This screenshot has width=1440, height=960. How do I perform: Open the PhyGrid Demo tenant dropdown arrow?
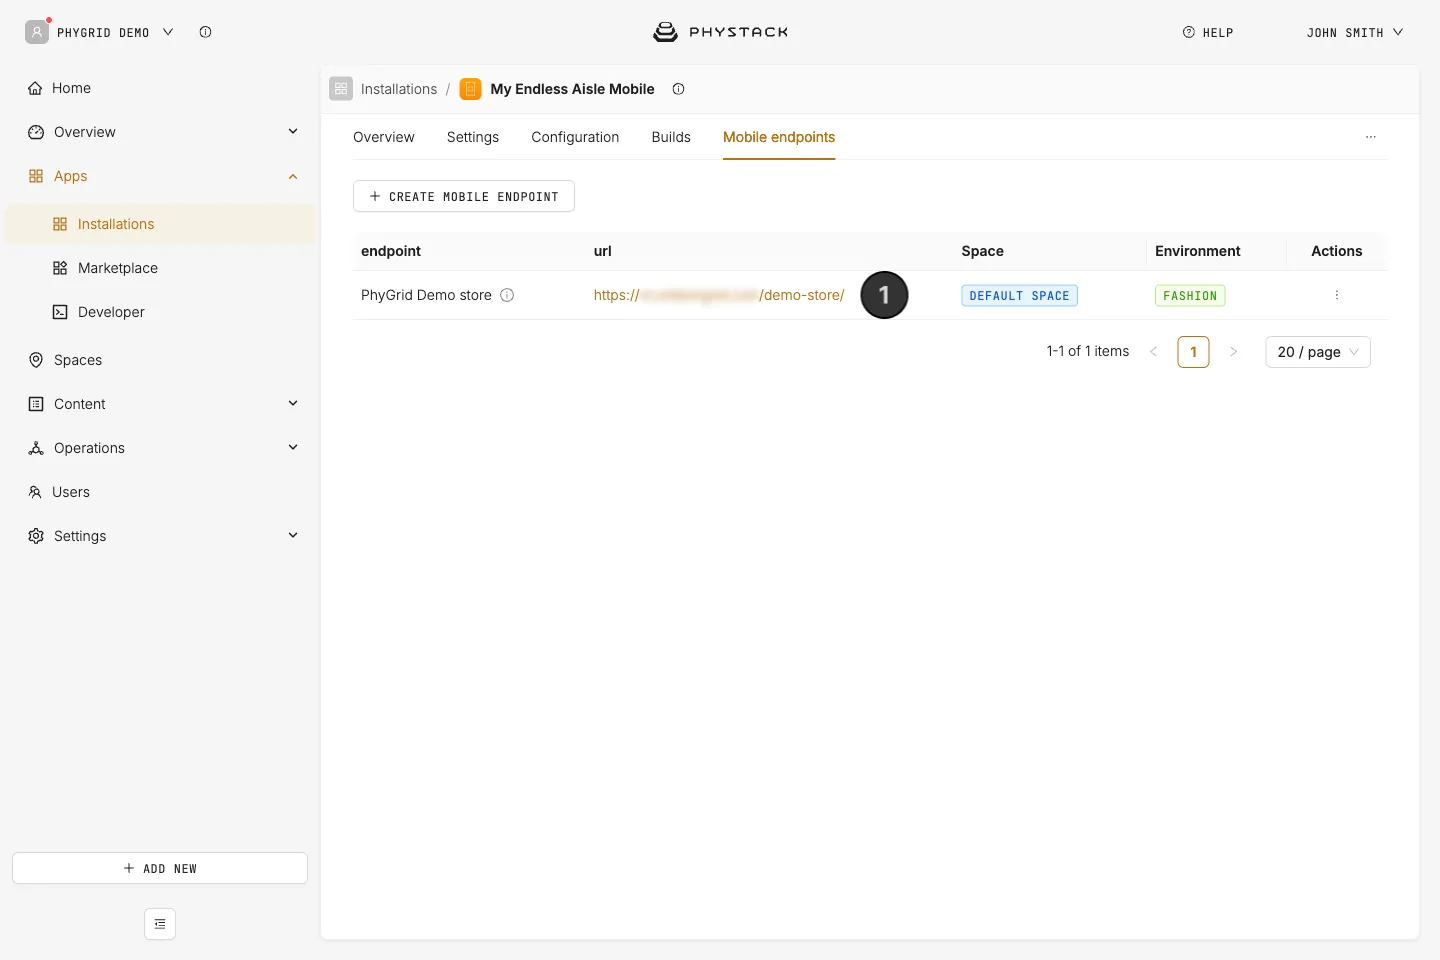pyautogui.click(x=168, y=32)
